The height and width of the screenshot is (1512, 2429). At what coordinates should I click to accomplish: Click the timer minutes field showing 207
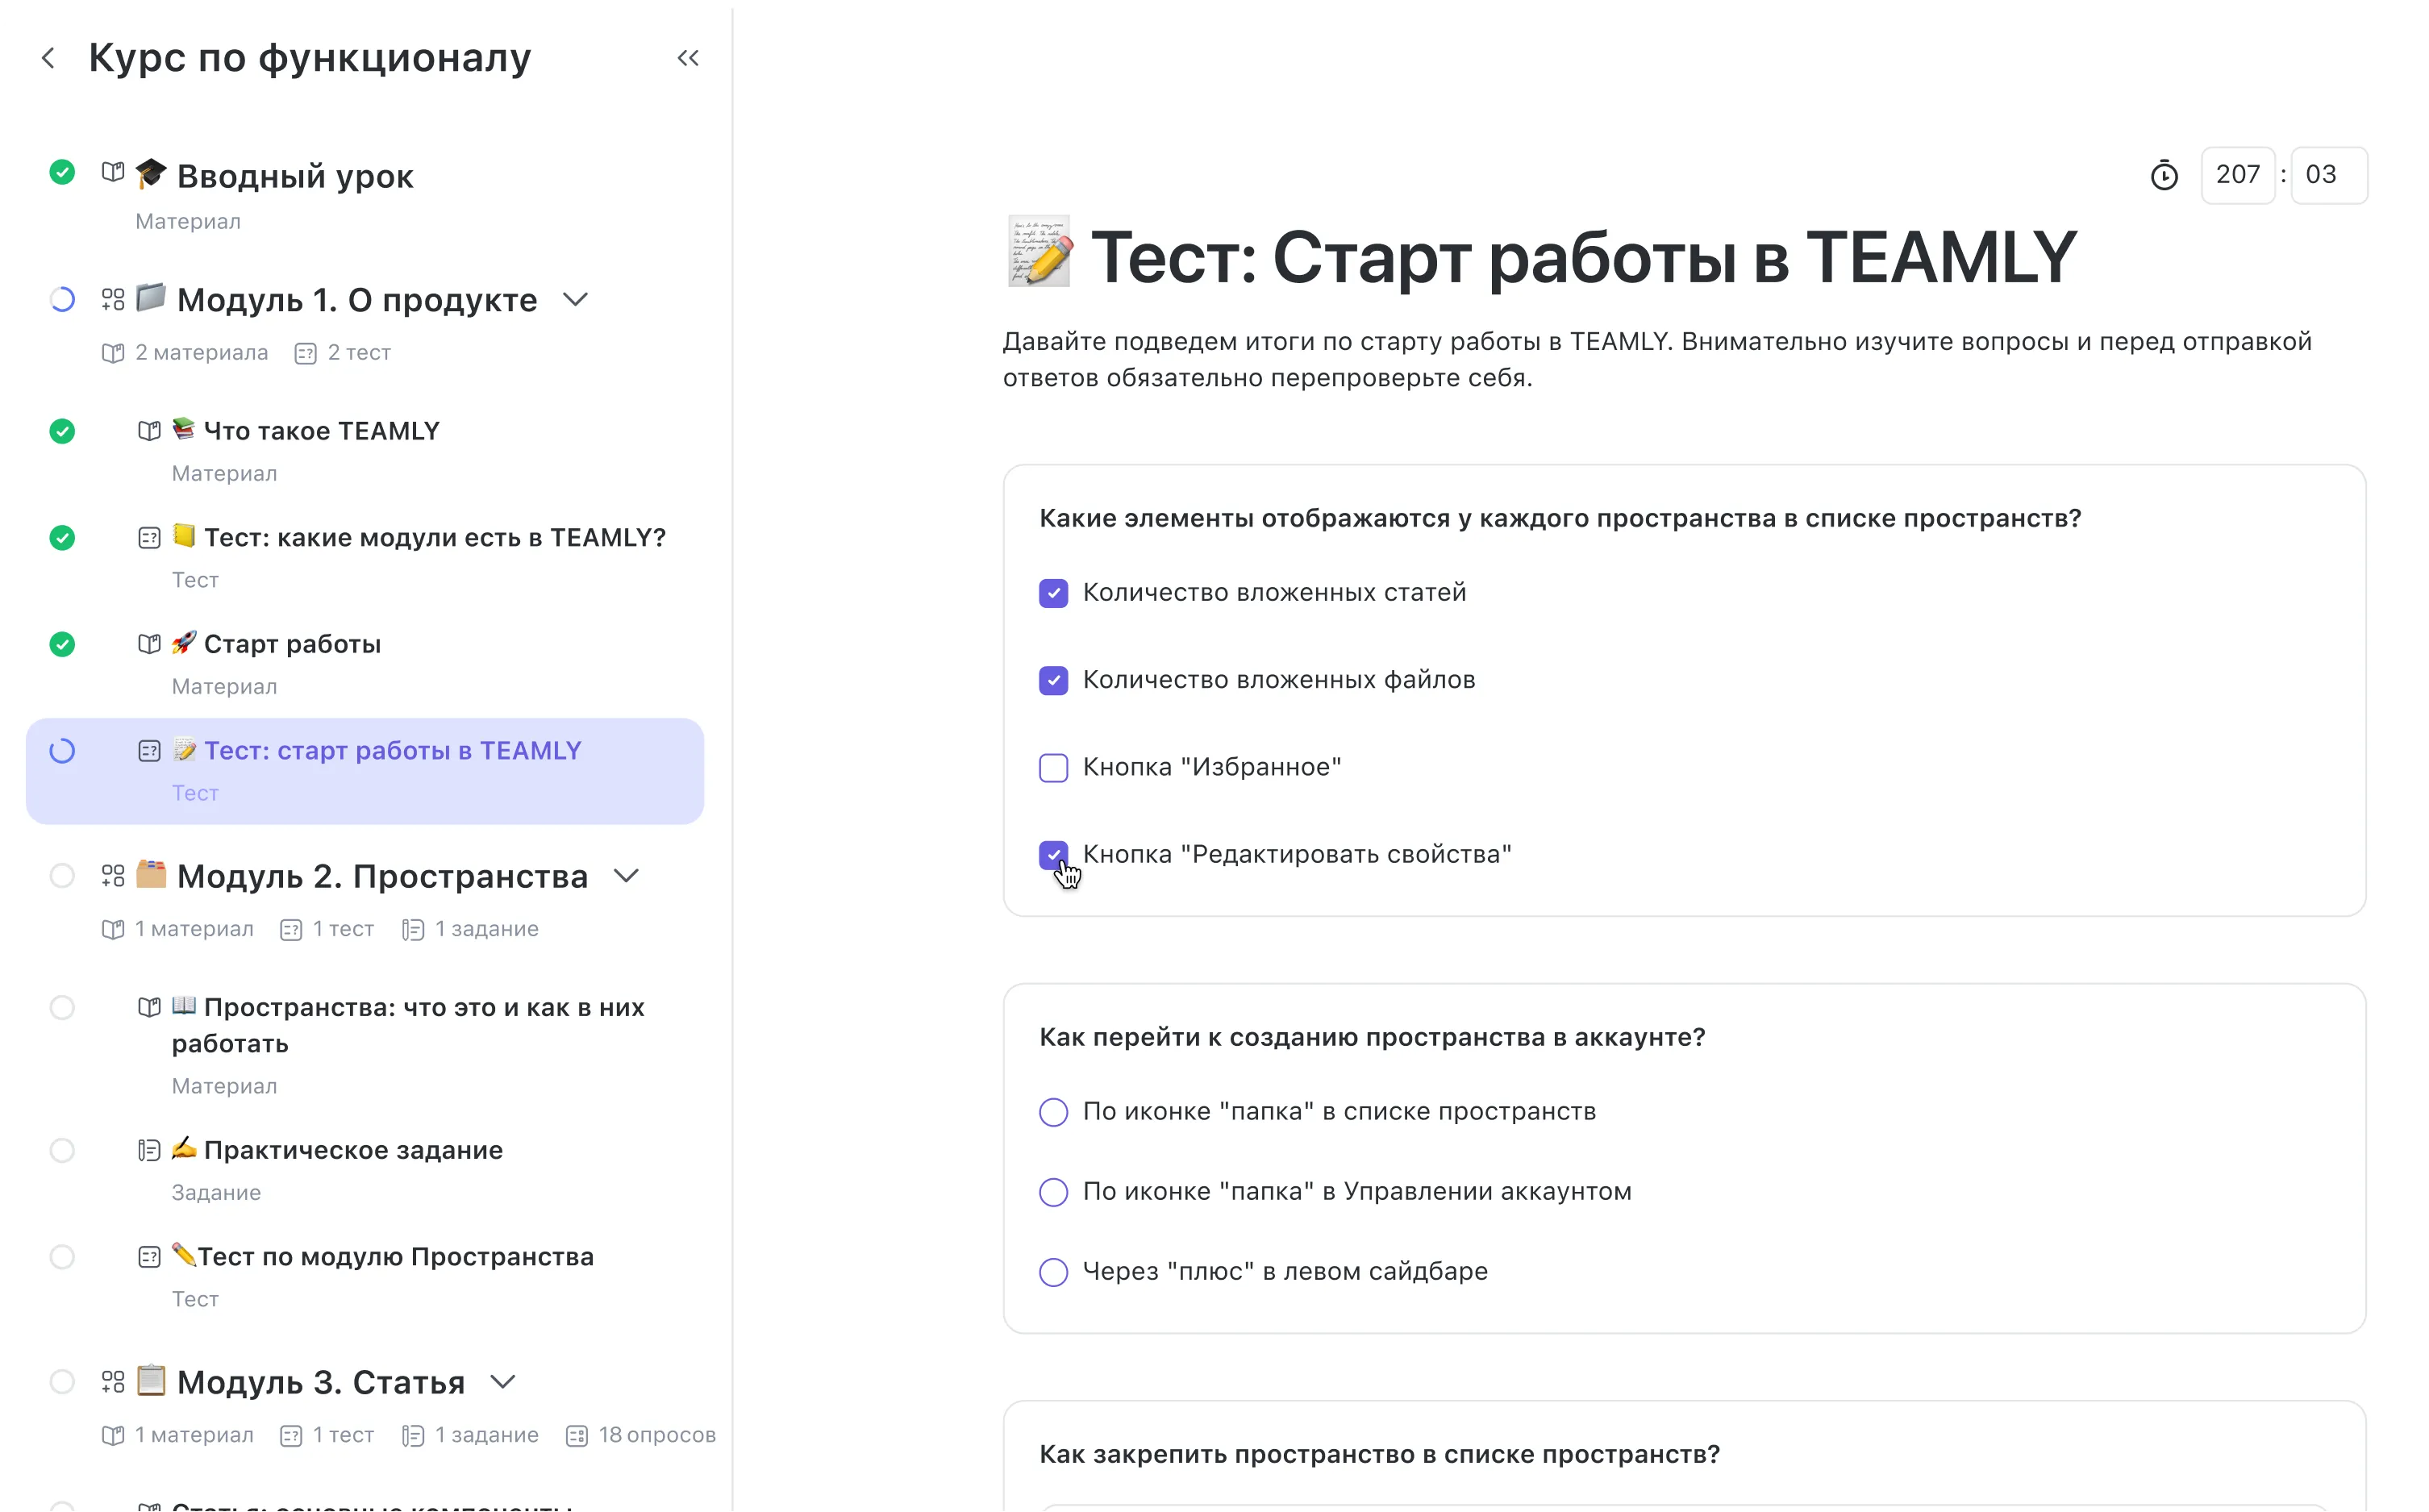click(2237, 175)
